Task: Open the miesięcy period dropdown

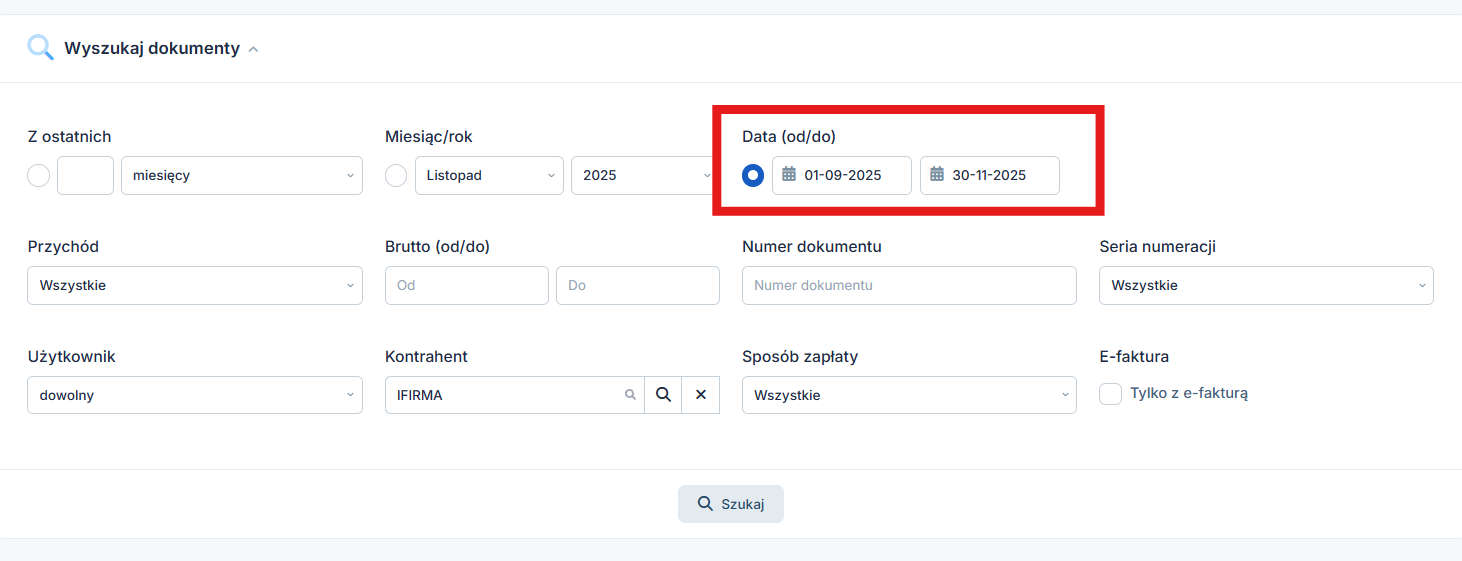Action: (x=241, y=175)
